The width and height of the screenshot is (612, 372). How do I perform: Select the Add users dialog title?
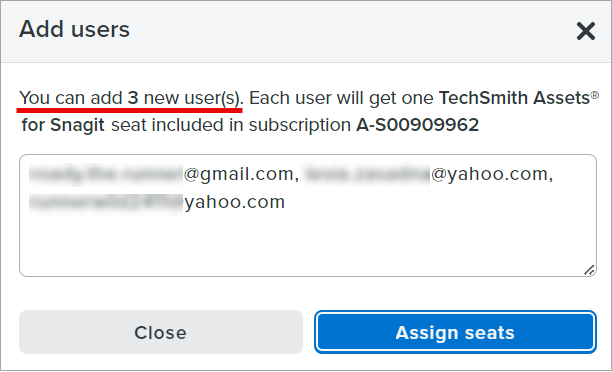click(74, 29)
